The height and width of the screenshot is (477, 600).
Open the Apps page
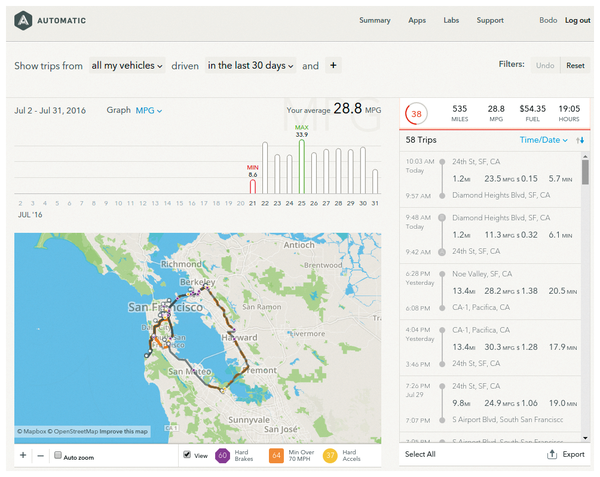click(417, 20)
